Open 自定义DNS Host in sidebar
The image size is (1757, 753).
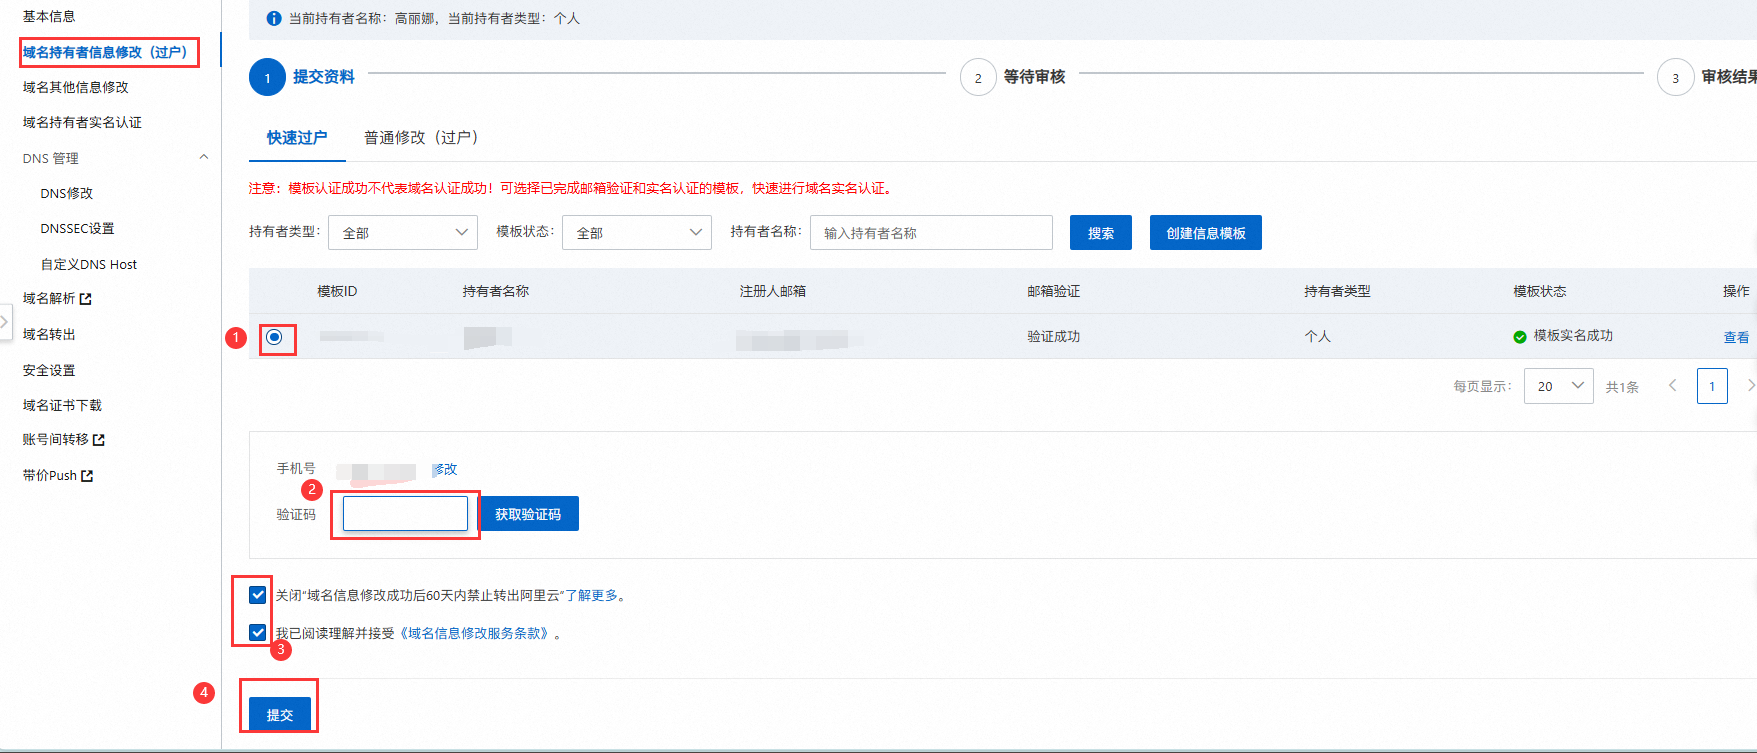pos(89,264)
